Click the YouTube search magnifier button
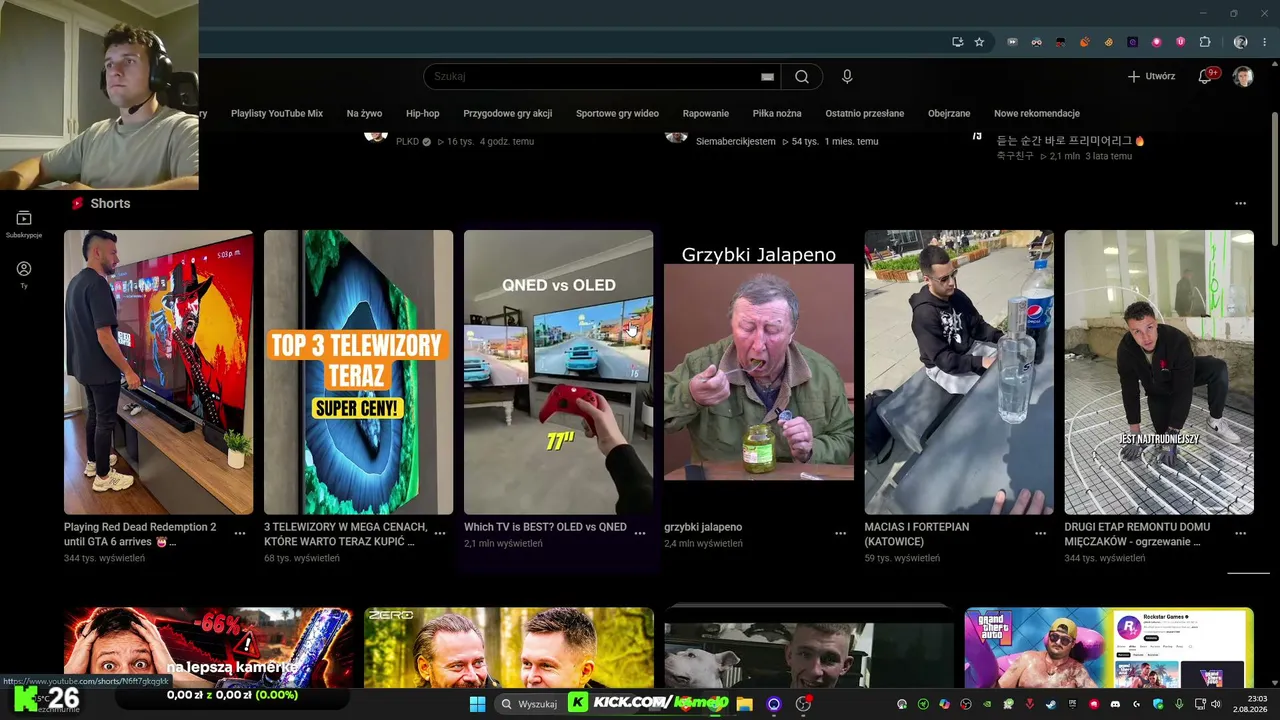The image size is (1280, 720). pyautogui.click(x=802, y=76)
